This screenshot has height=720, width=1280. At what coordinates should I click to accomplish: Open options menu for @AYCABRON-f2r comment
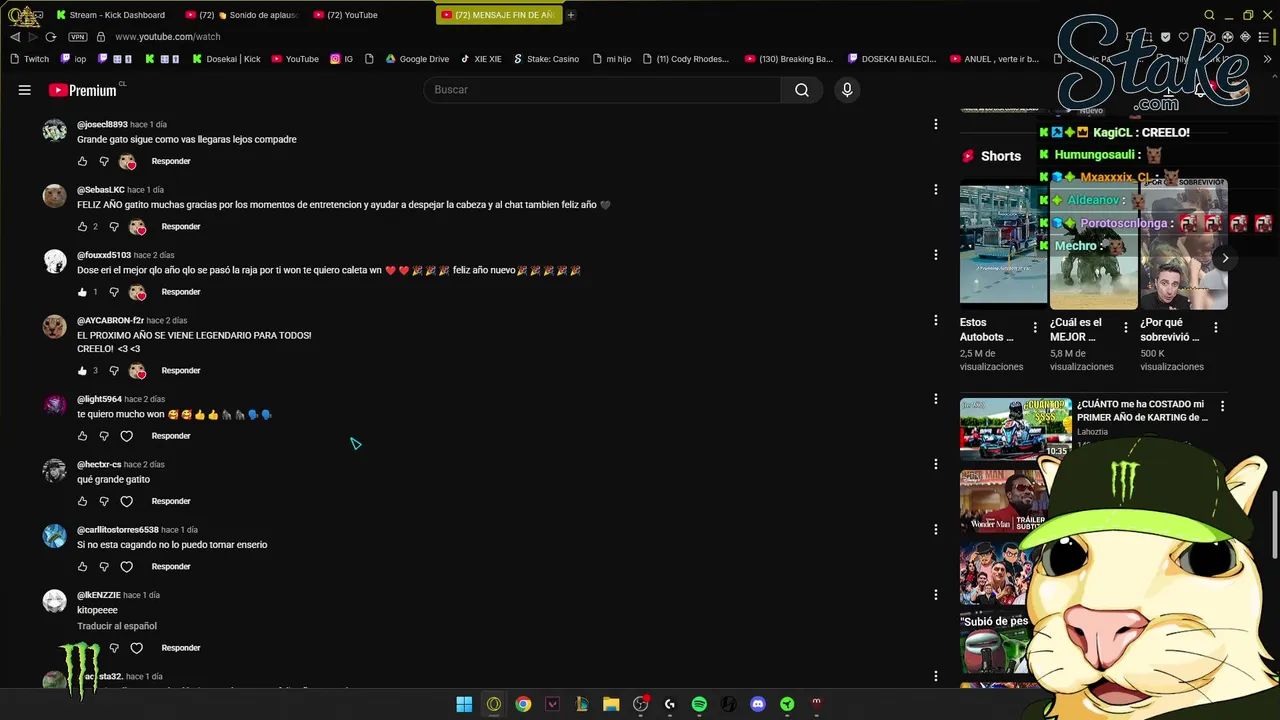coord(936,320)
